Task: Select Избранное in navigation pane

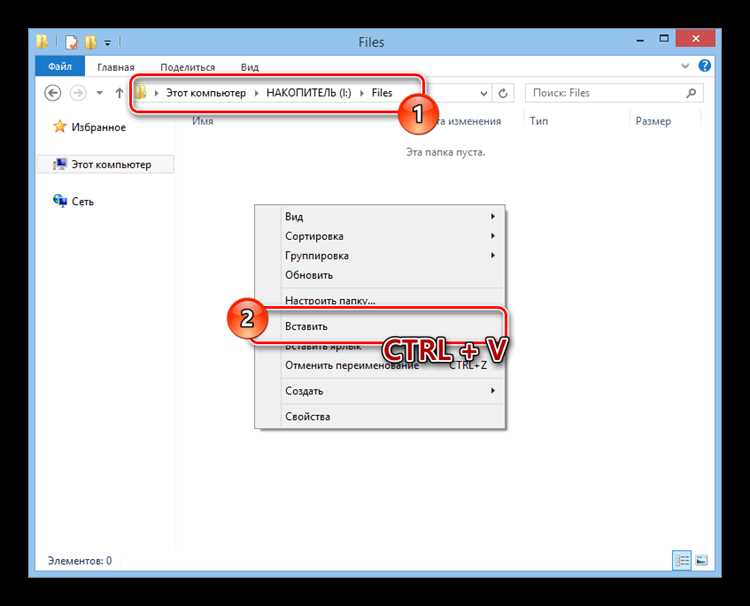Action: pos(99,127)
